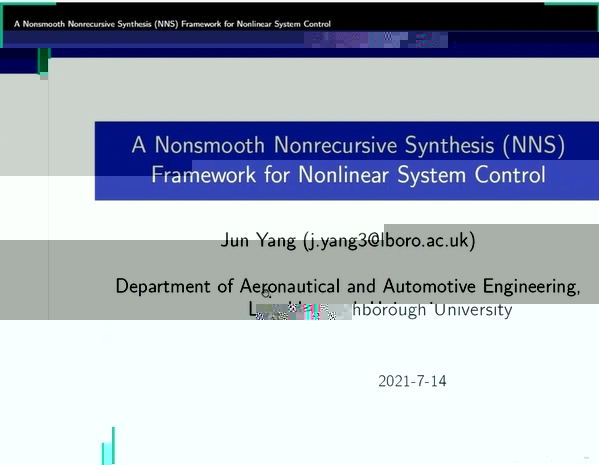Click the pointer cursor icon below 'Aeronautical'
This screenshot has height=465, width=599.
266,293
